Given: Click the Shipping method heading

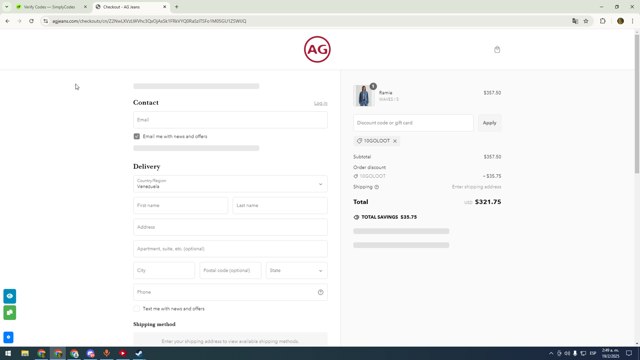Looking at the screenshot, I should [154, 324].
